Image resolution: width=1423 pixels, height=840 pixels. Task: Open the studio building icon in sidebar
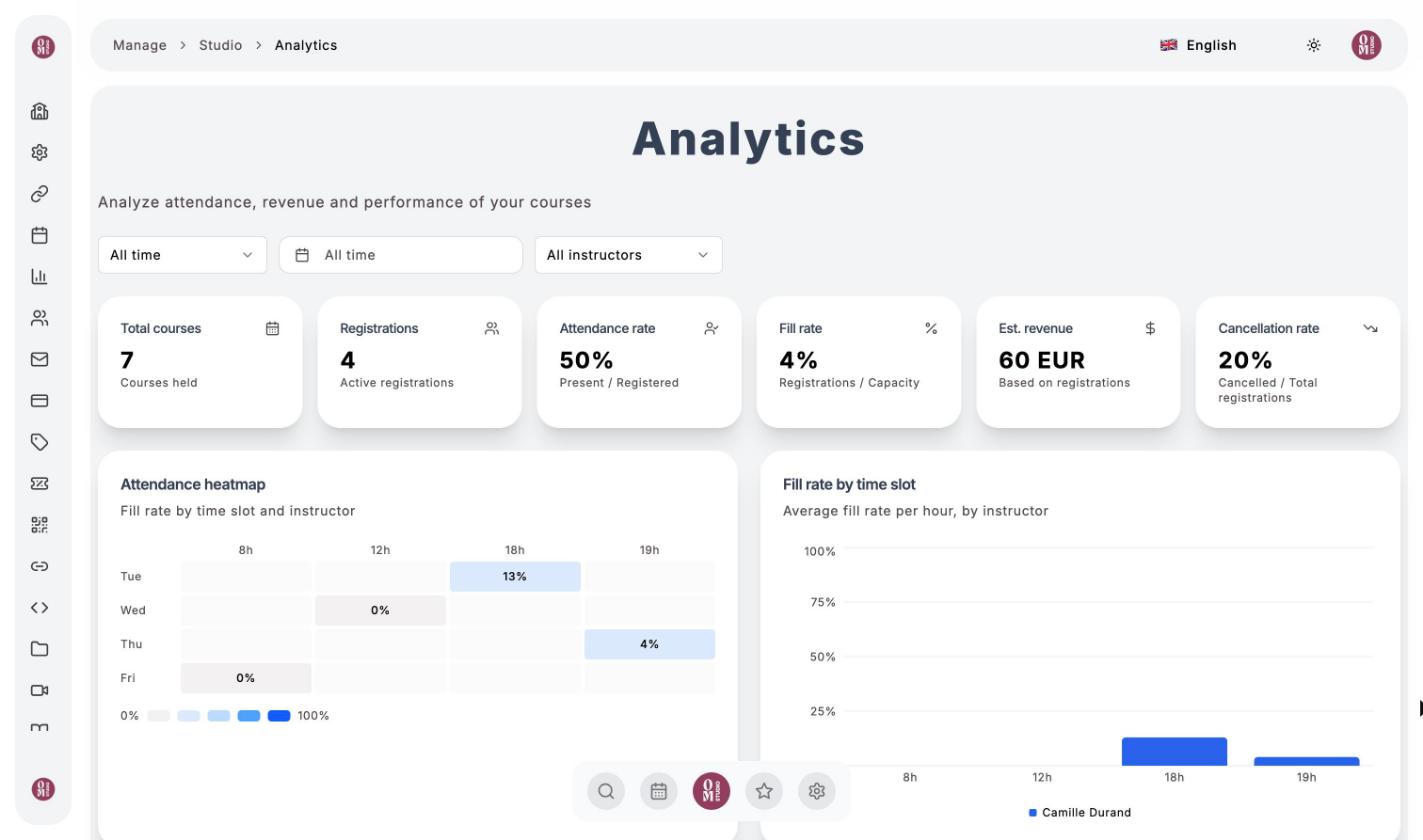click(39, 111)
